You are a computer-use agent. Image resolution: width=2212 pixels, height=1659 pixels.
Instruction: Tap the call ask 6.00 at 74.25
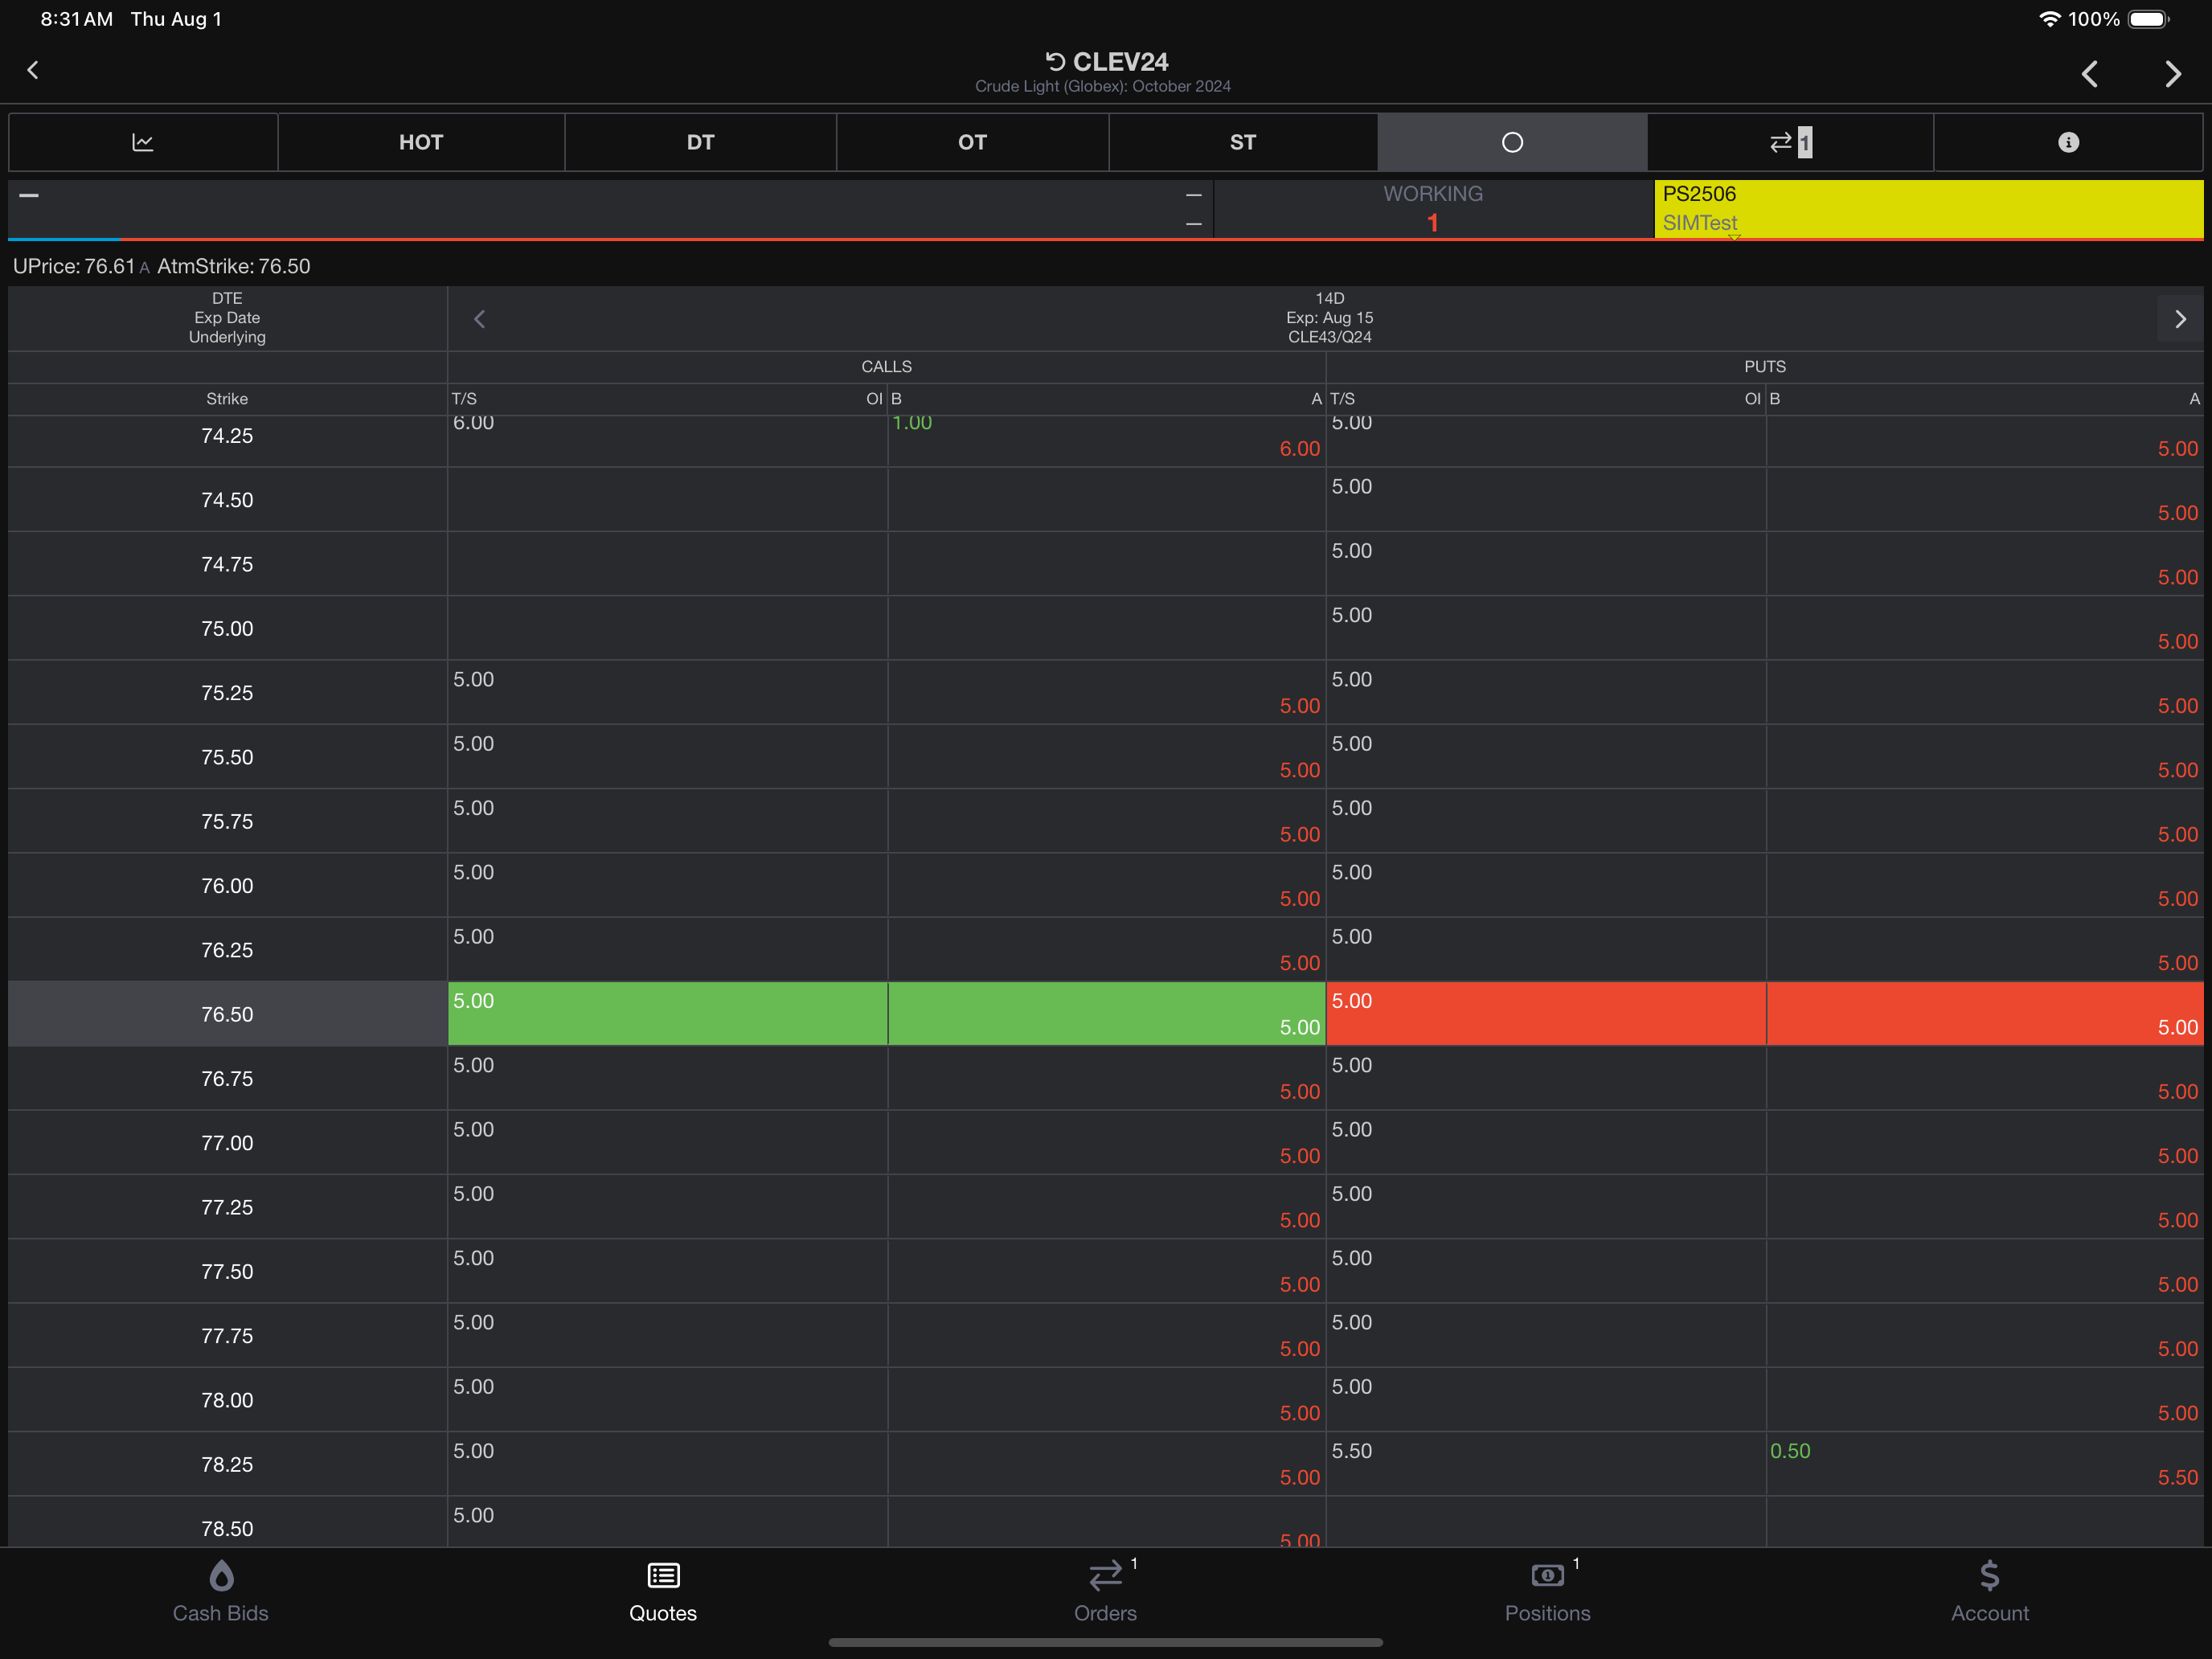click(1299, 449)
